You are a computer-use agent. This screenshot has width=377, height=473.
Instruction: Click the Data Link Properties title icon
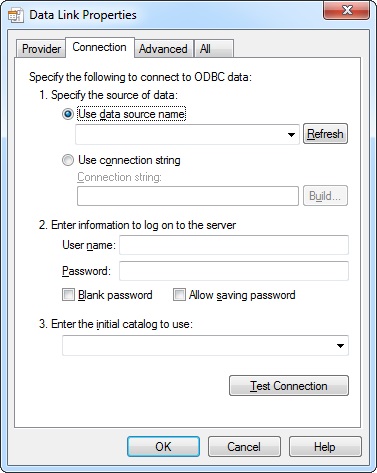pyautogui.click(x=16, y=15)
